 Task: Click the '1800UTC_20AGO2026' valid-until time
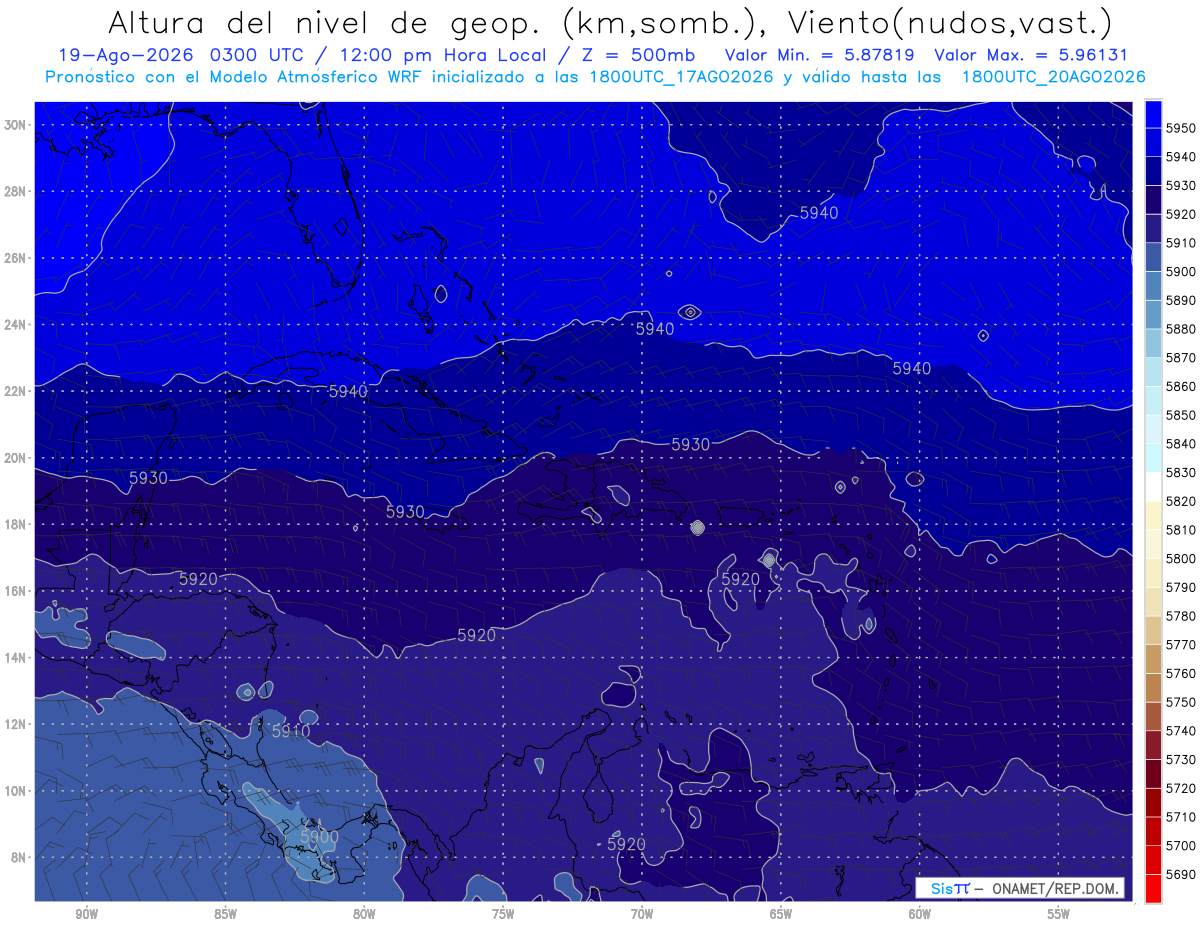(x=1053, y=77)
